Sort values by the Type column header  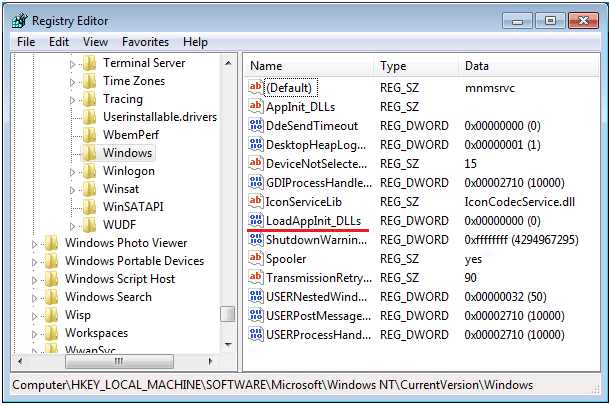tap(416, 66)
